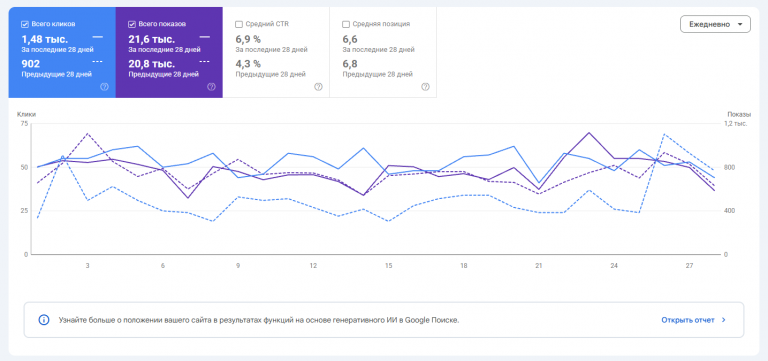Click day 27 on chart x-axis
Screen dimensions: 768x361
click(689, 265)
